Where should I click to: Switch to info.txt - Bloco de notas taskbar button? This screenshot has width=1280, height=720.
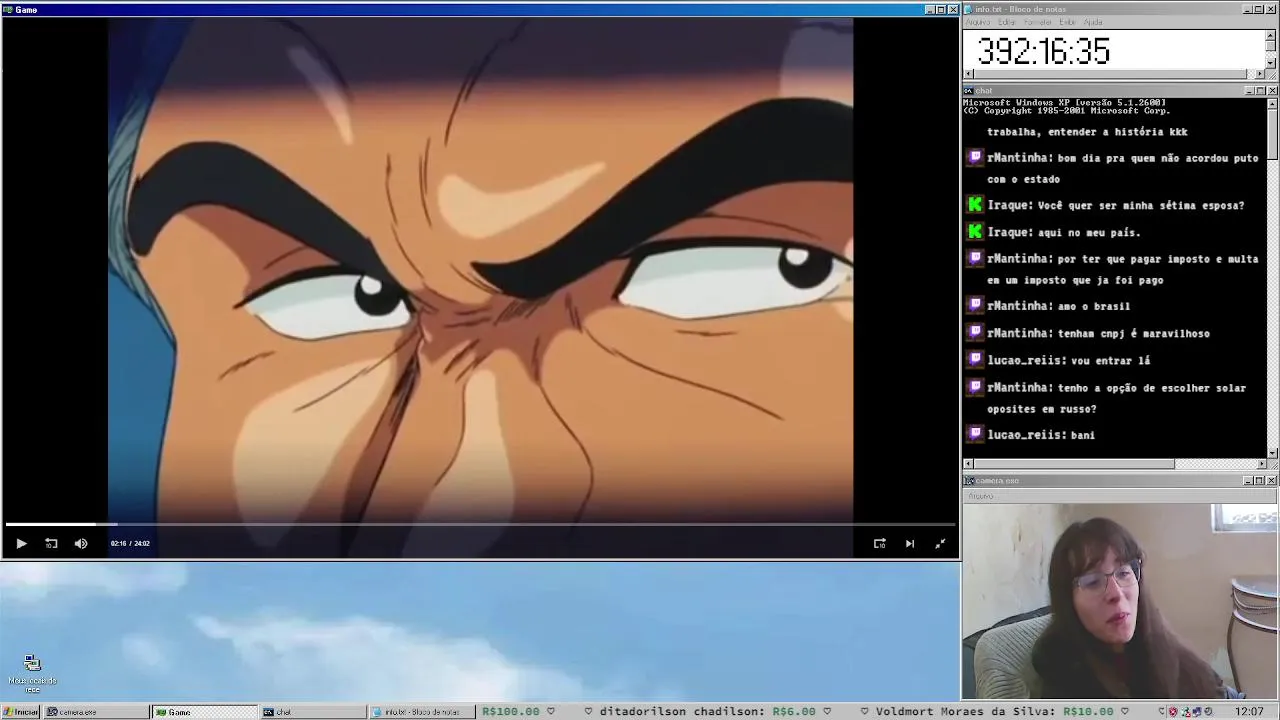422,712
